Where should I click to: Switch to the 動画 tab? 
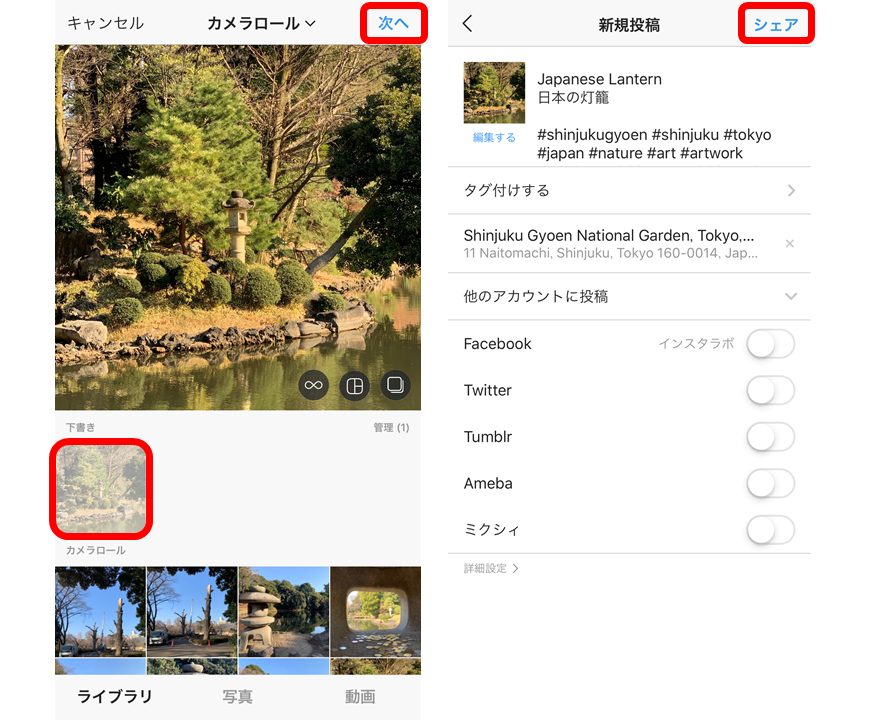pos(360,697)
